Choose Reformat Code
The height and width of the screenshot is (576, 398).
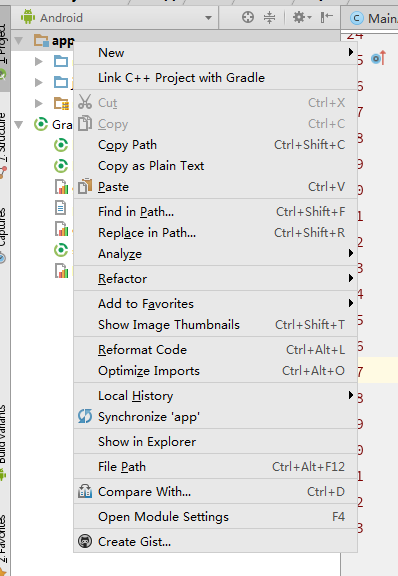tap(215, 350)
